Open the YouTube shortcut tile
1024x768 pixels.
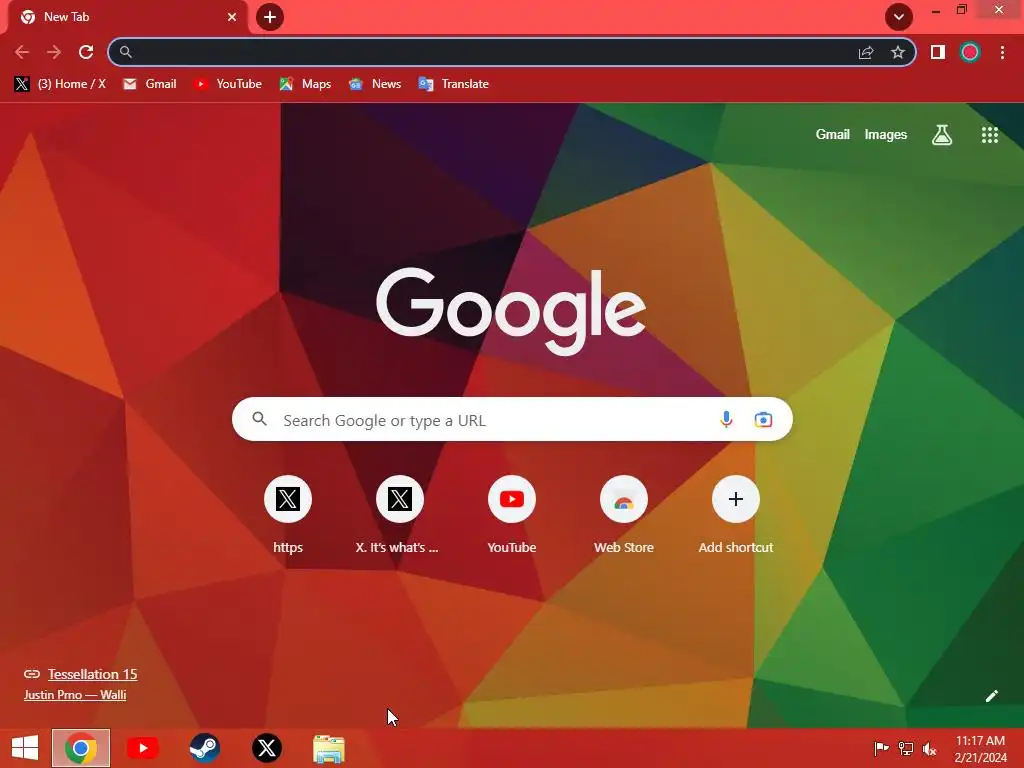512,515
